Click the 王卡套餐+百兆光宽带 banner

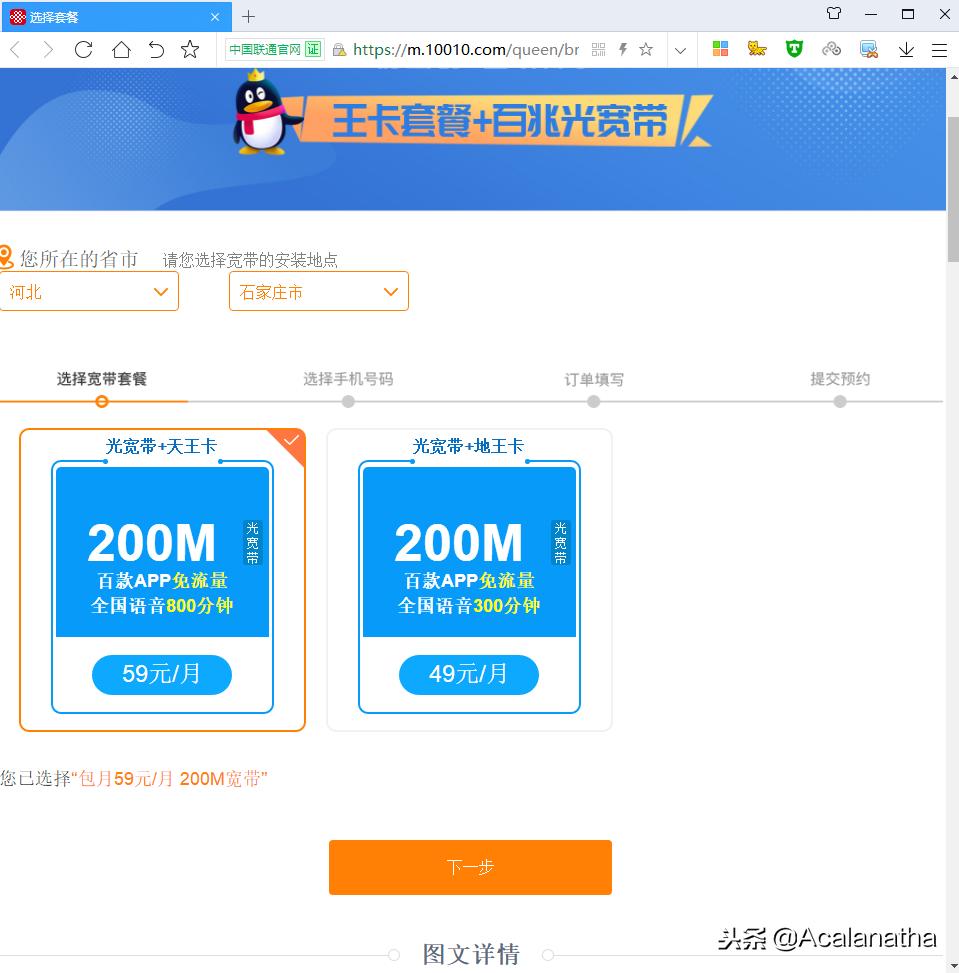click(500, 121)
